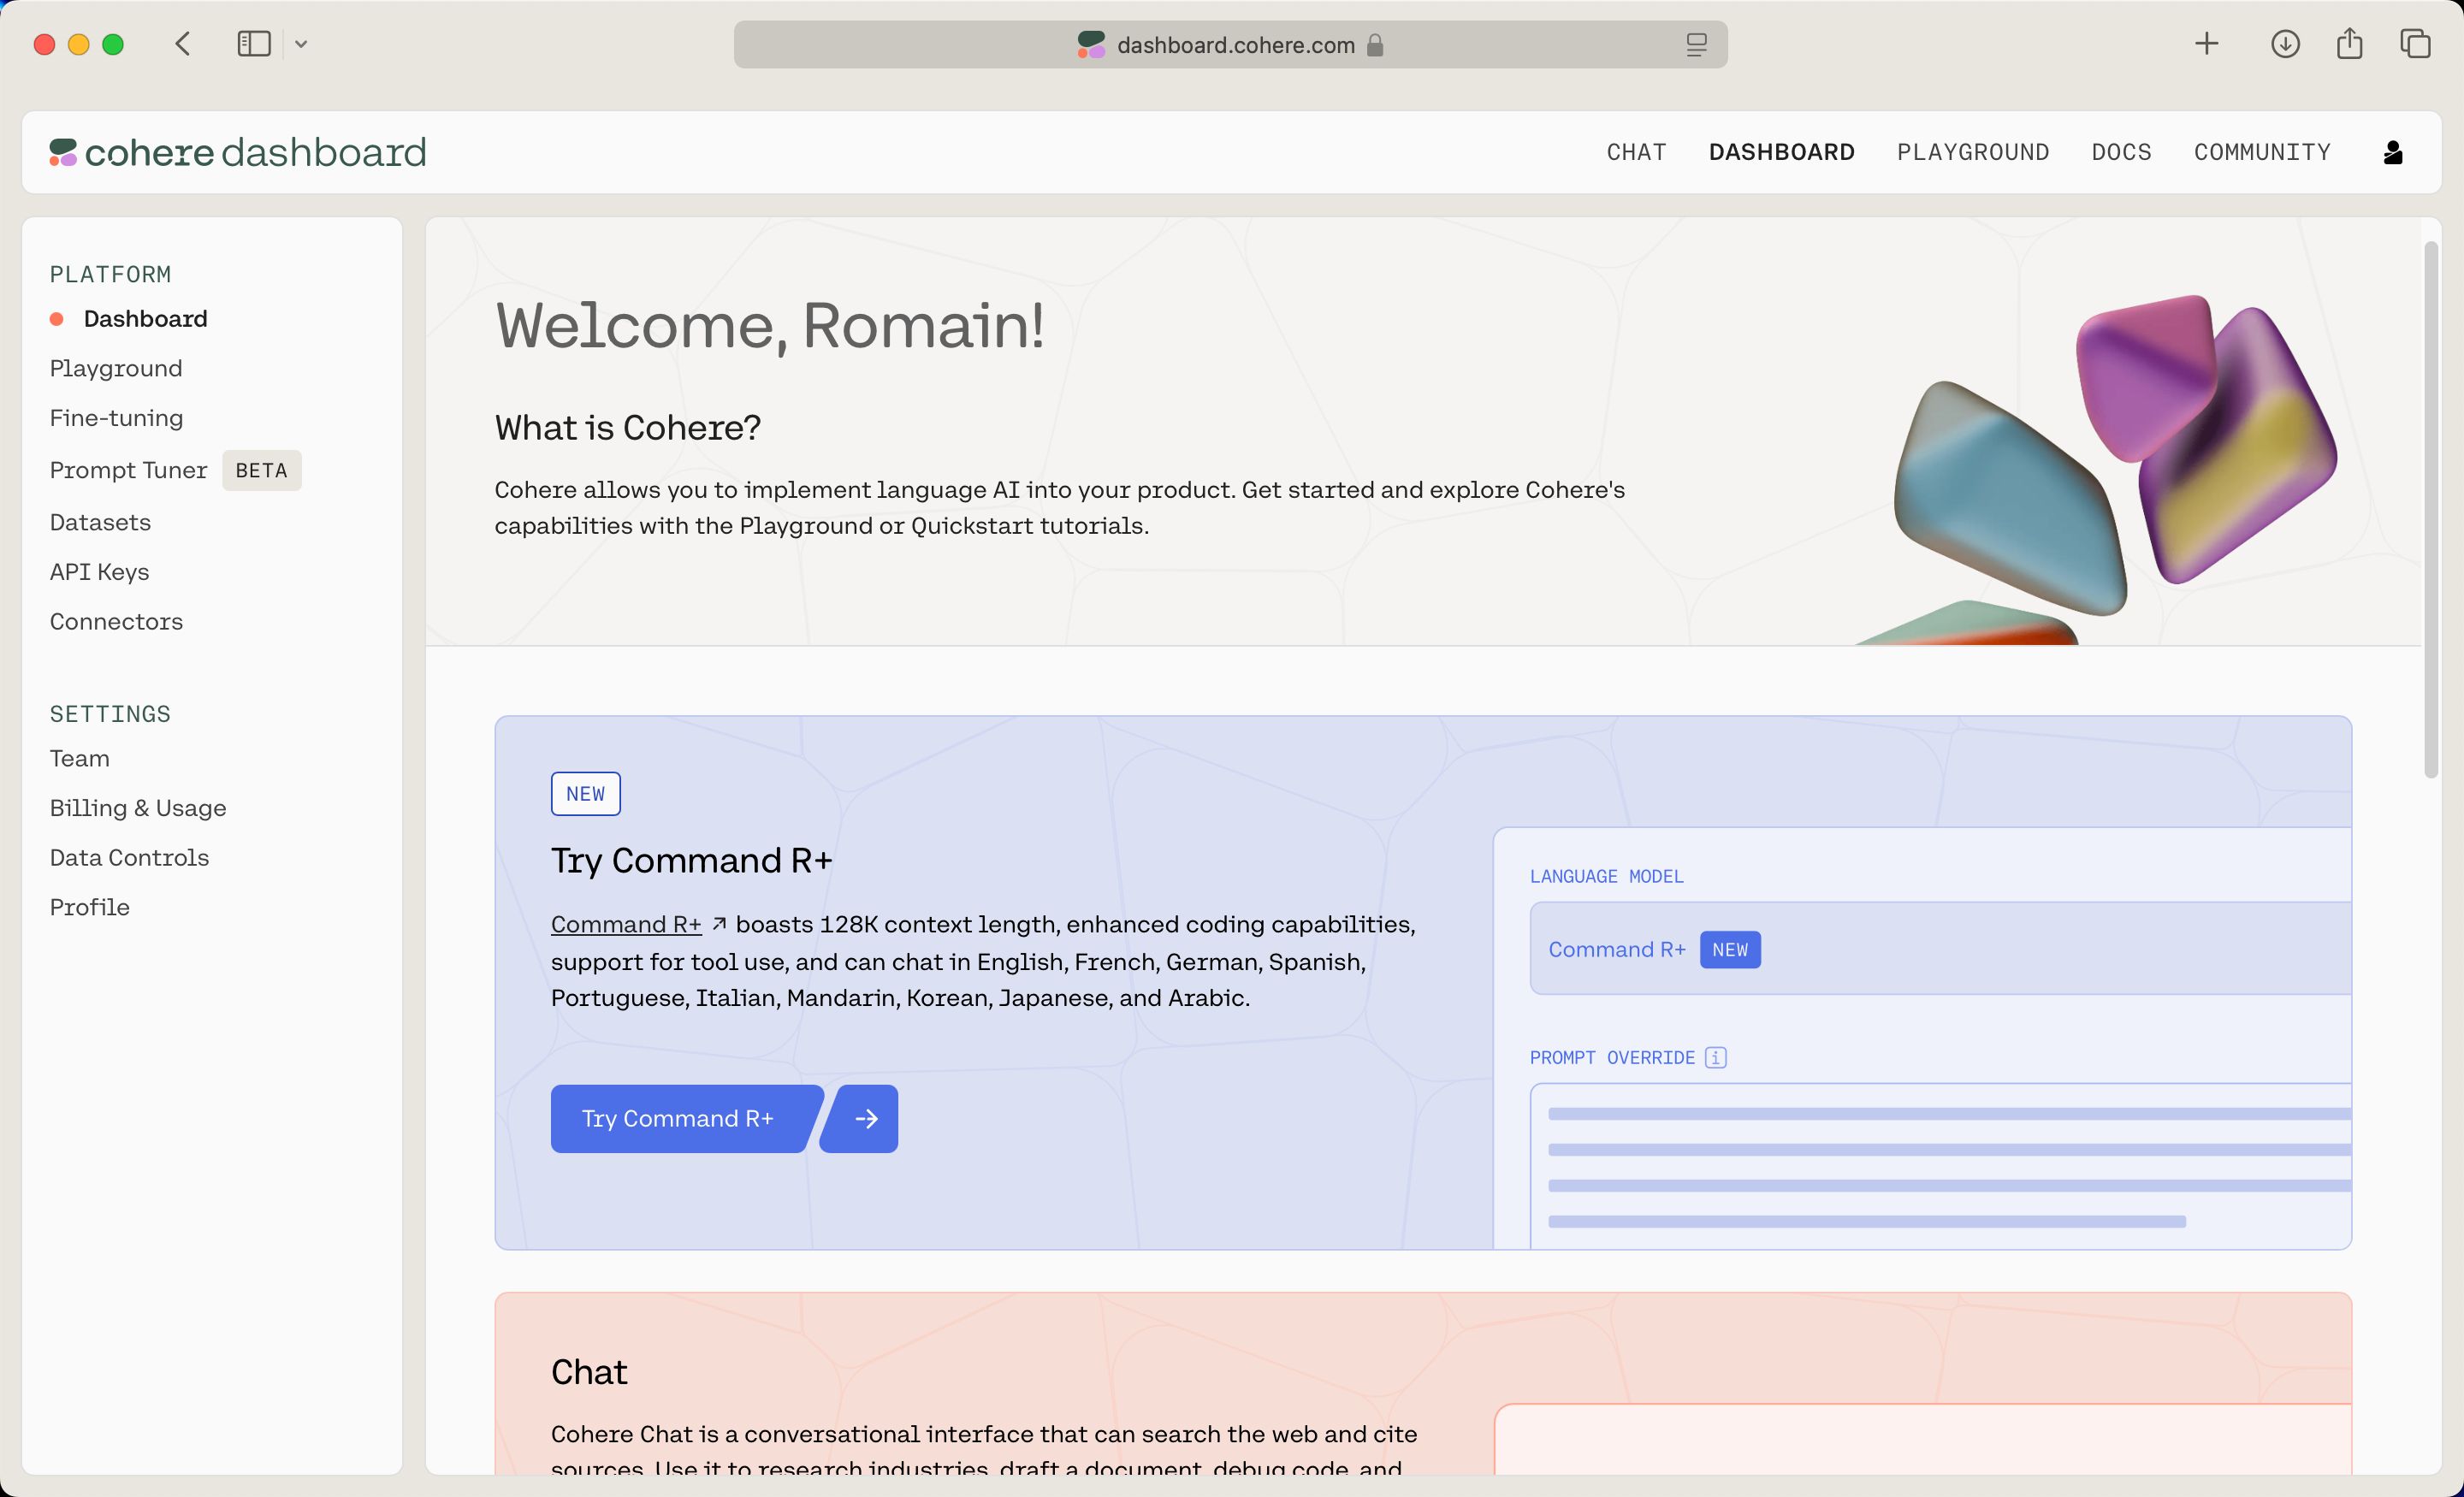The image size is (2464, 1497).
Task: Click the Prompt Tuner BETA toggle
Action: [176, 470]
